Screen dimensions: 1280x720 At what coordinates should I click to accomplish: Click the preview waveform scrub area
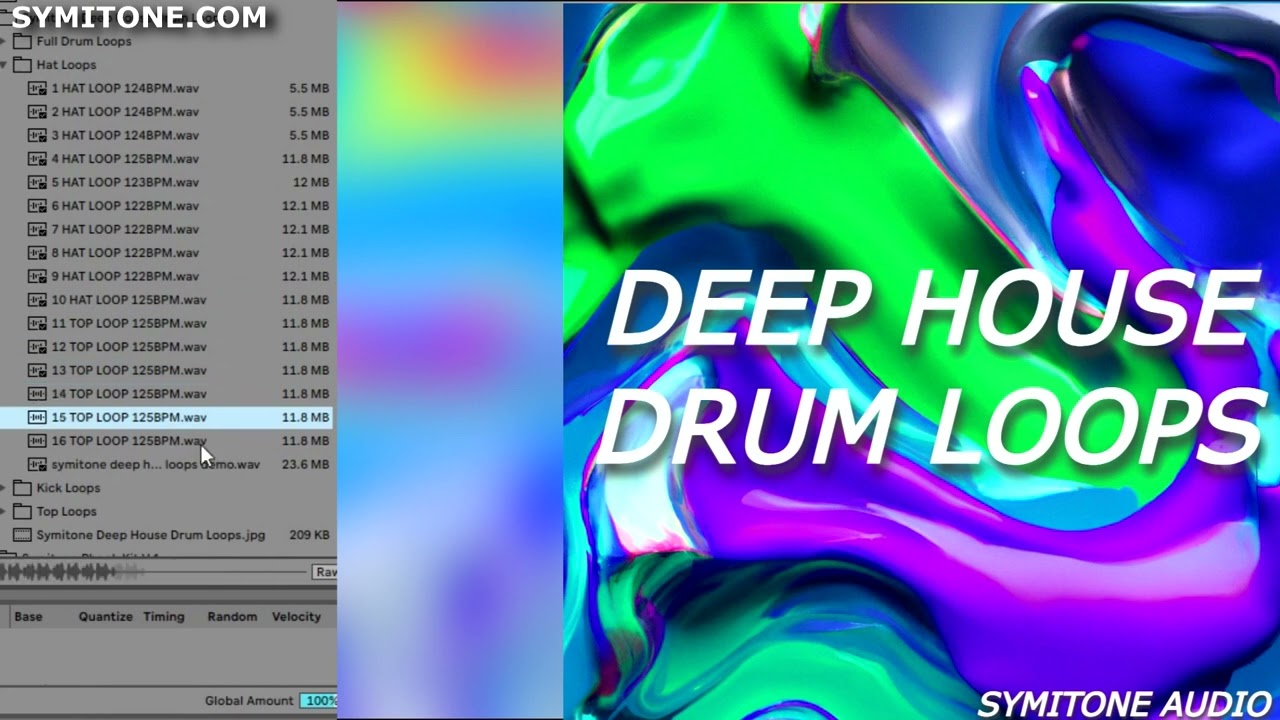click(x=154, y=572)
